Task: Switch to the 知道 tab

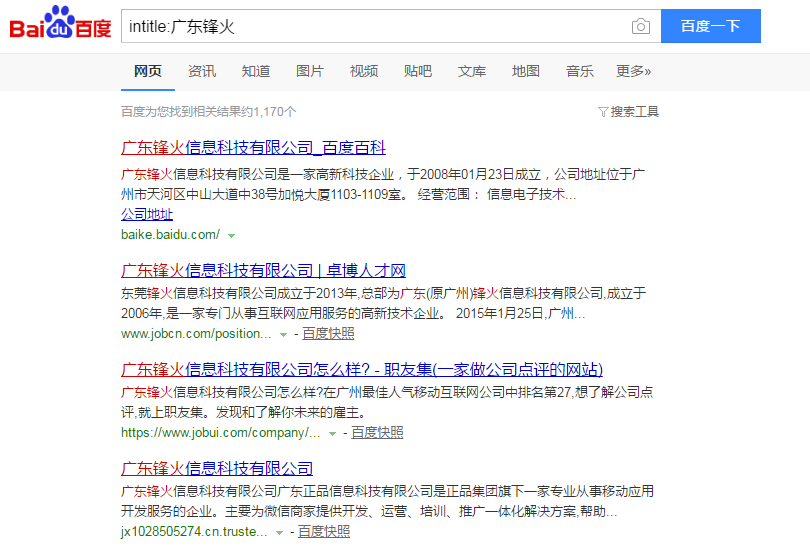Action: 256,71
